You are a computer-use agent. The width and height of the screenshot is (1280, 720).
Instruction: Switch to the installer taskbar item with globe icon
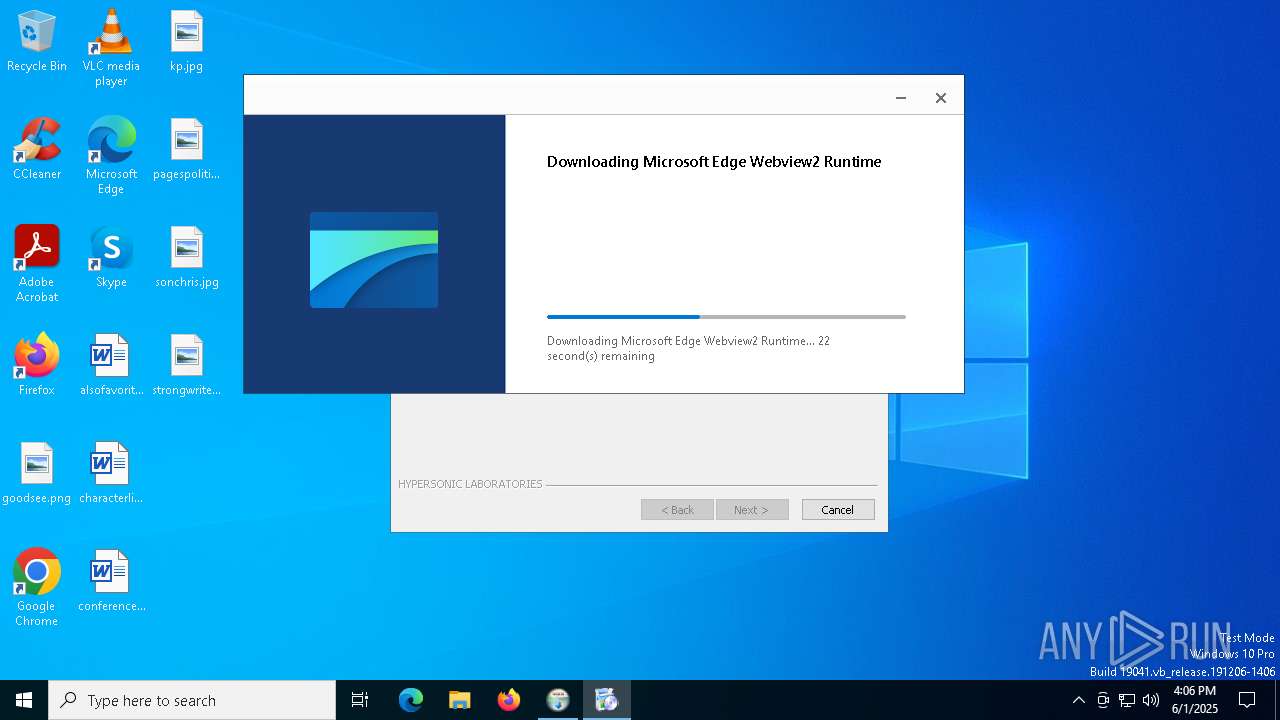coord(558,700)
